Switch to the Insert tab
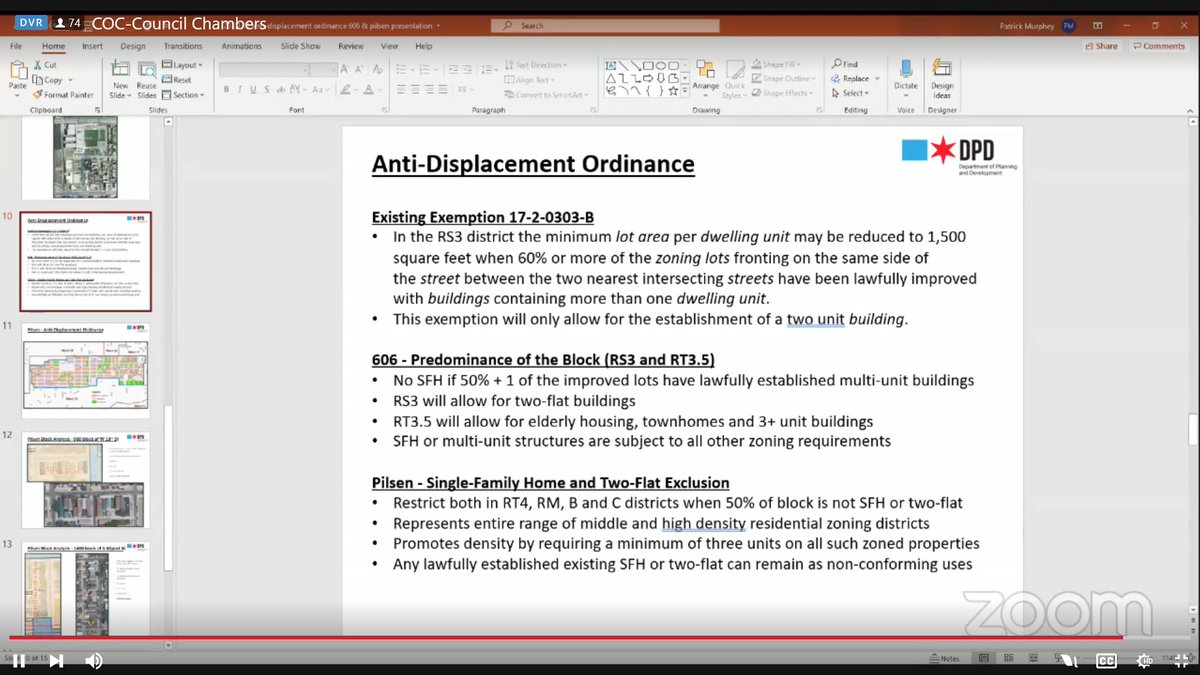The width and height of the screenshot is (1200, 675). 92,46
